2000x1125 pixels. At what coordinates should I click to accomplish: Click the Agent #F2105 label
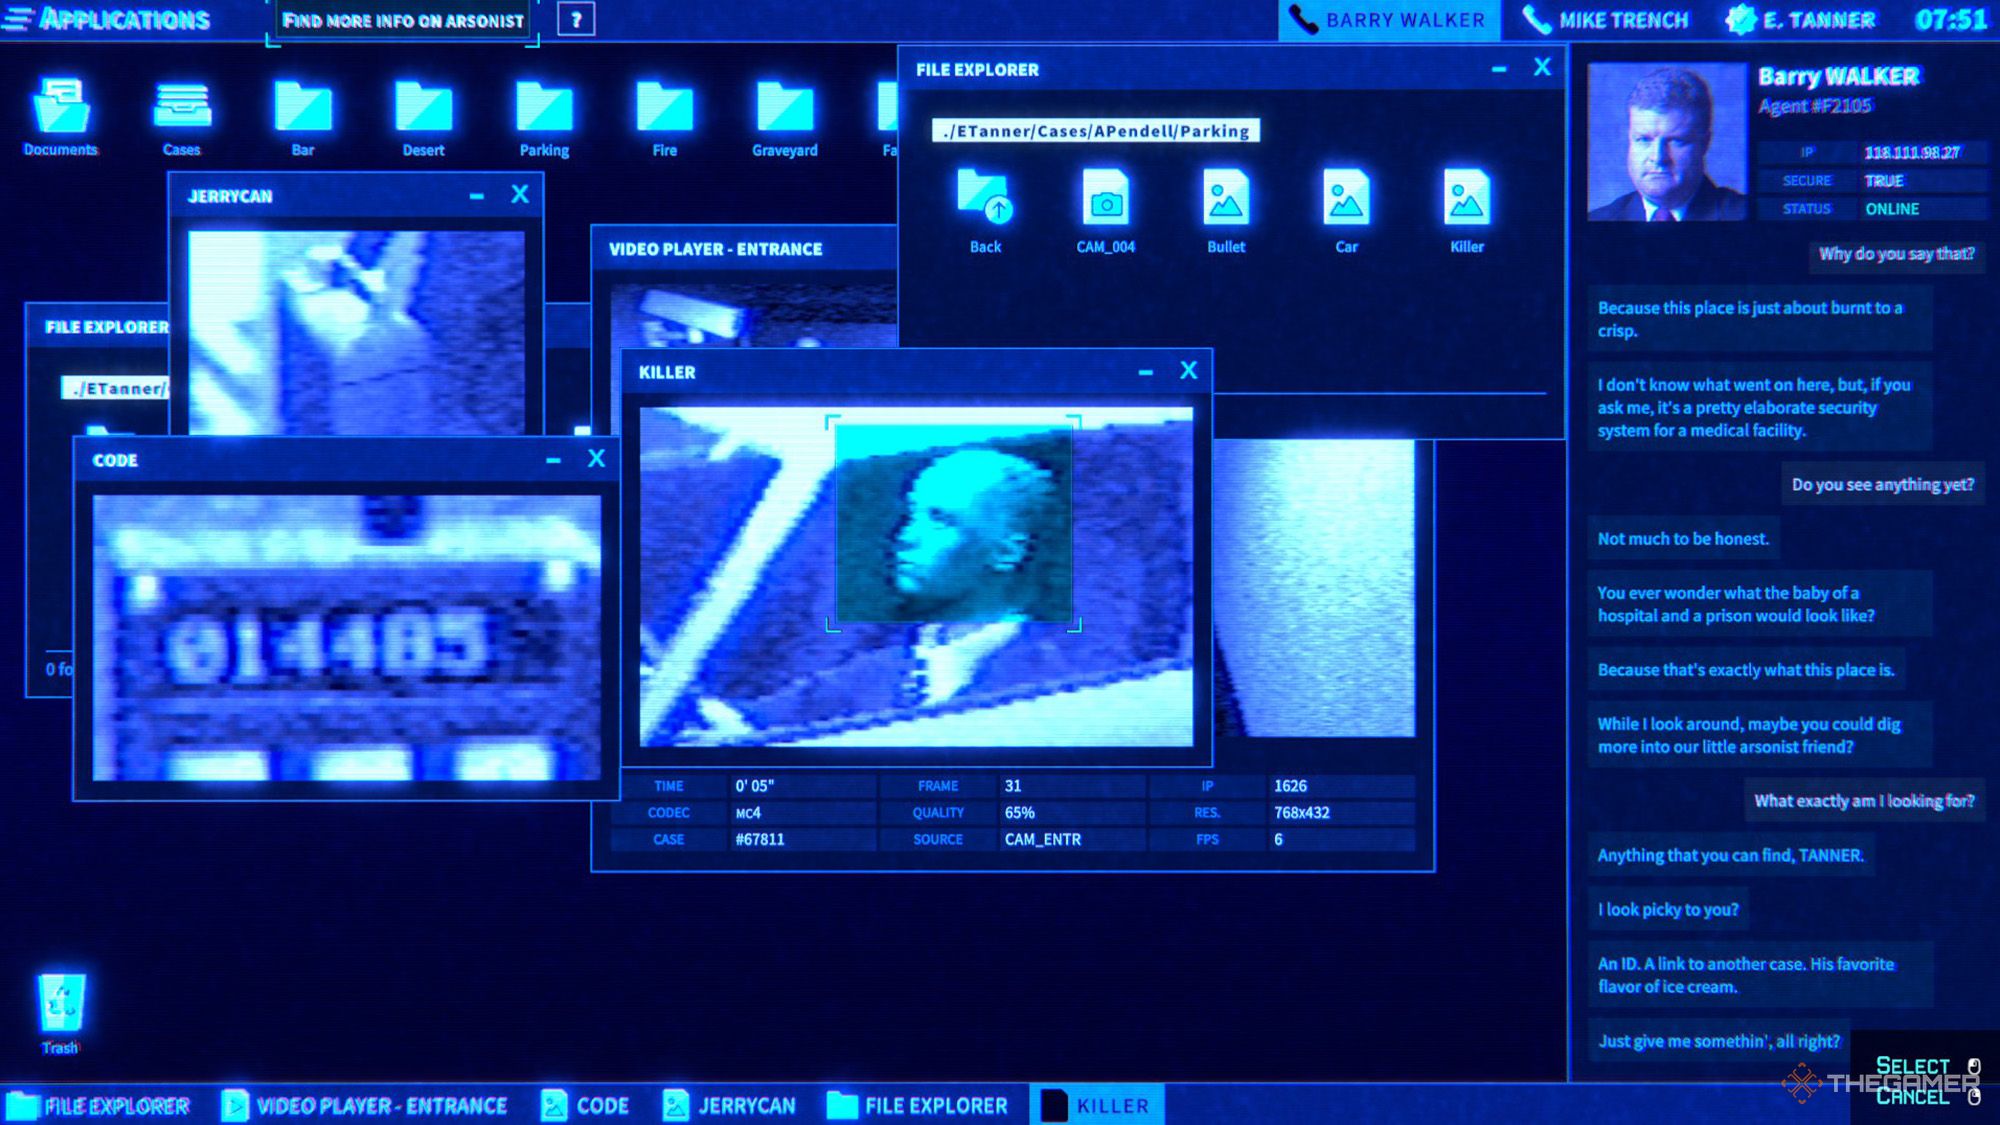point(1815,106)
